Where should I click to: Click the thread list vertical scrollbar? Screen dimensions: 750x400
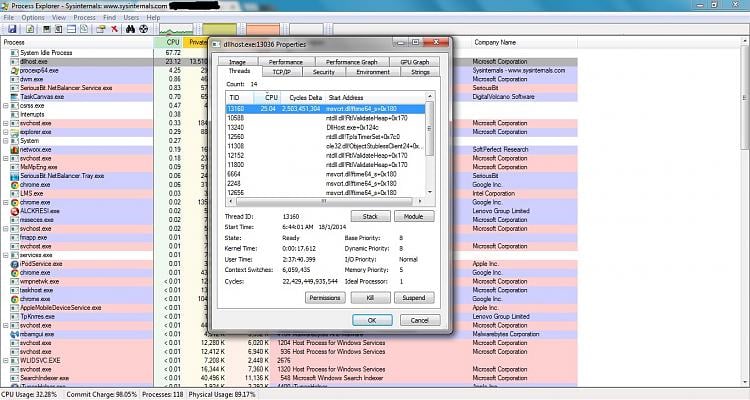coord(430,144)
